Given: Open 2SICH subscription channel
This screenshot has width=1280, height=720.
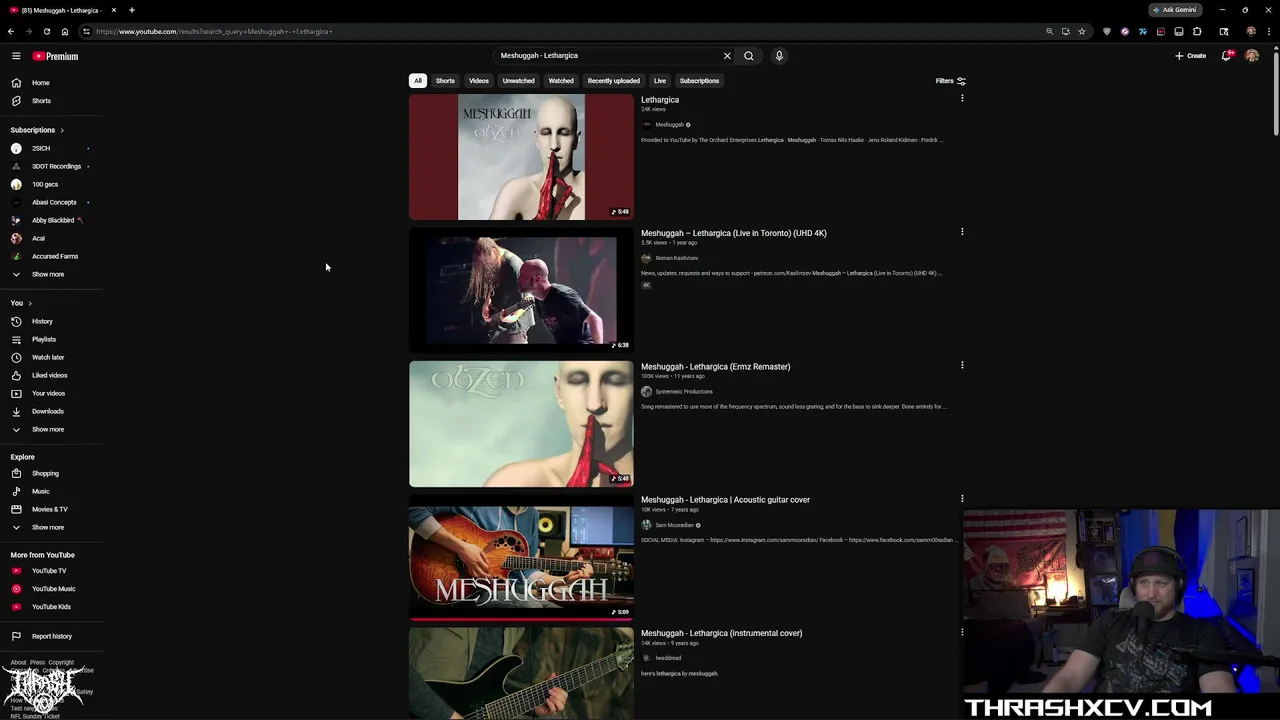Looking at the screenshot, I should pos(41,148).
